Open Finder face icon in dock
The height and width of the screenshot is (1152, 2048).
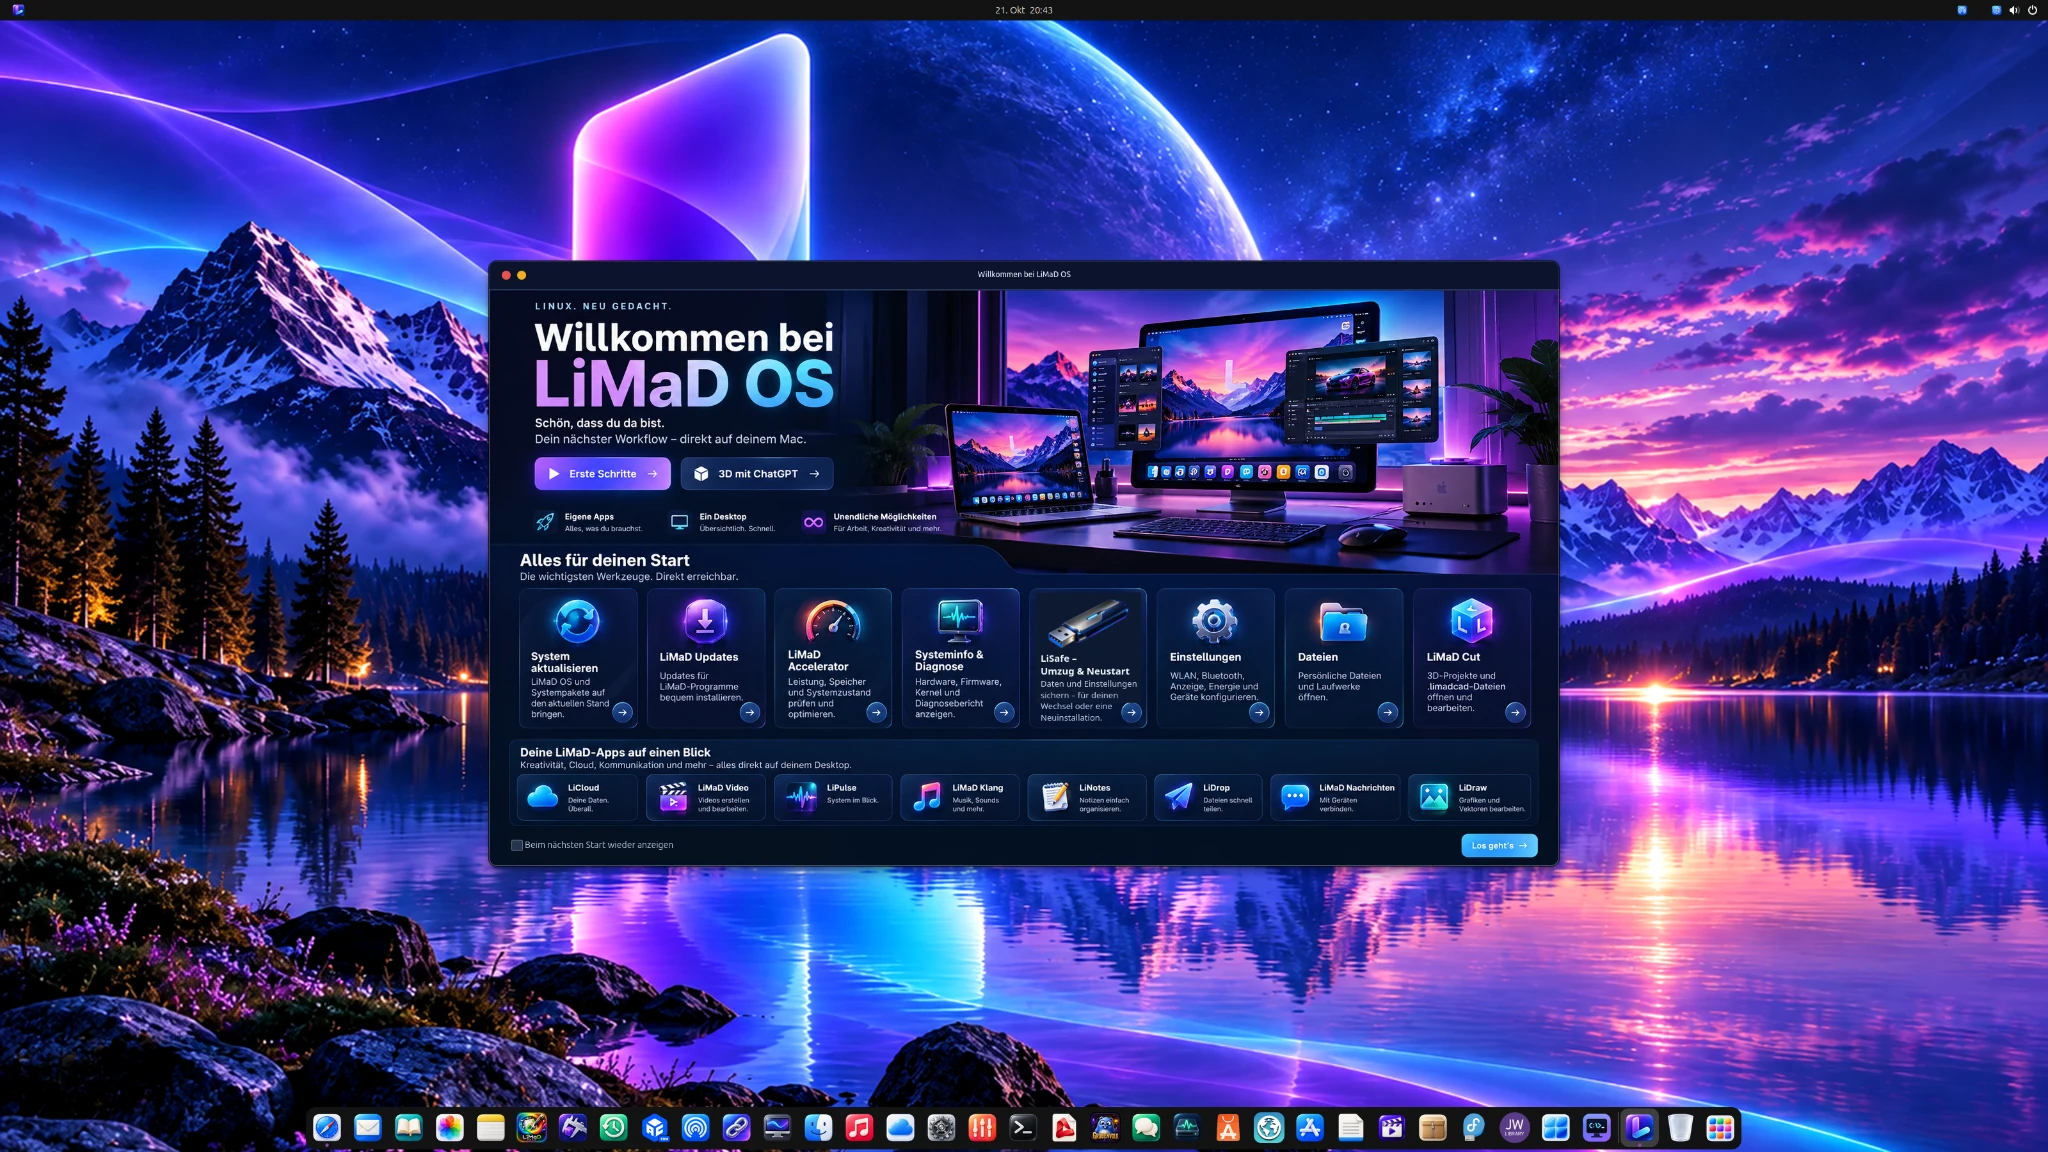(818, 1128)
